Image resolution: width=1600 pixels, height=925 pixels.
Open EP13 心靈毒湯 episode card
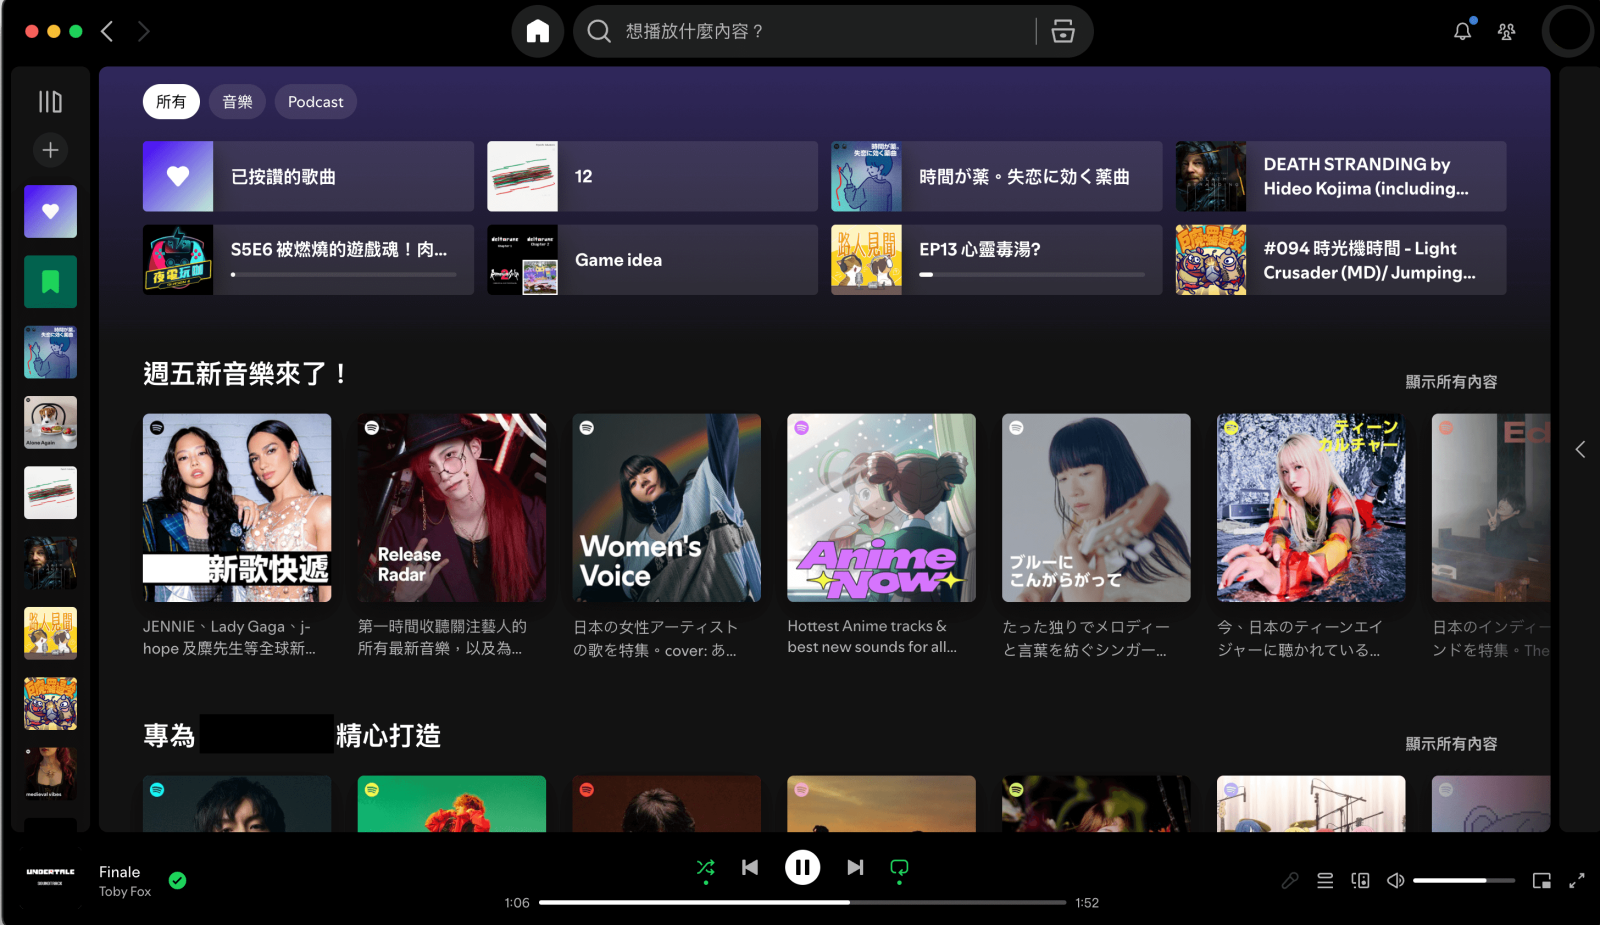[996, 259]
